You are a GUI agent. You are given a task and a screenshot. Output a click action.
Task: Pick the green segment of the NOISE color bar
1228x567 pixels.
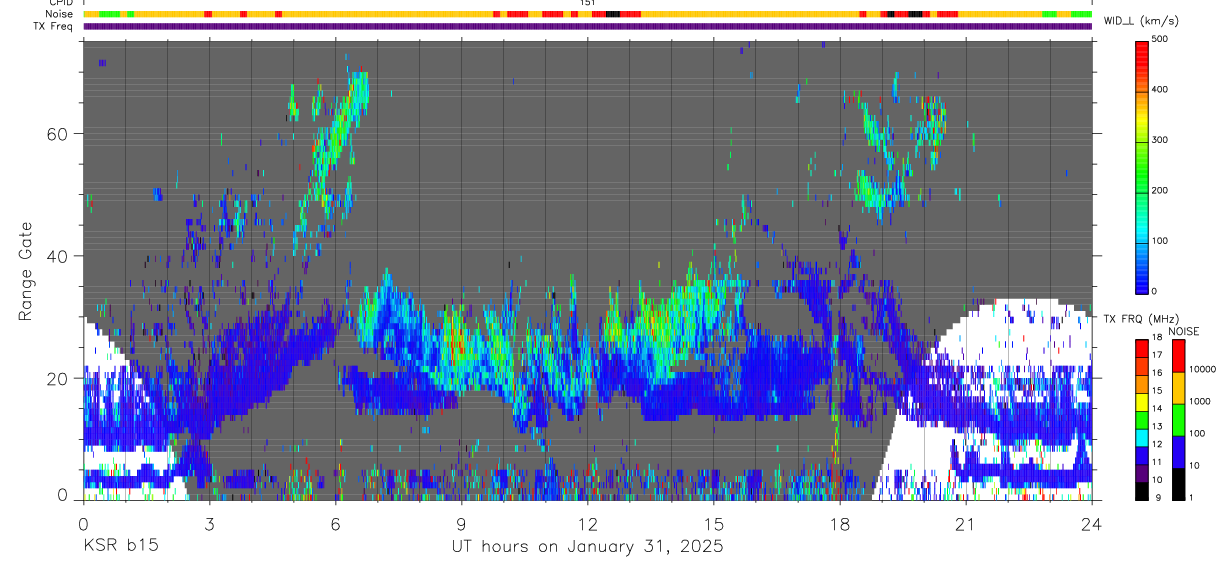coord(1178,419)
